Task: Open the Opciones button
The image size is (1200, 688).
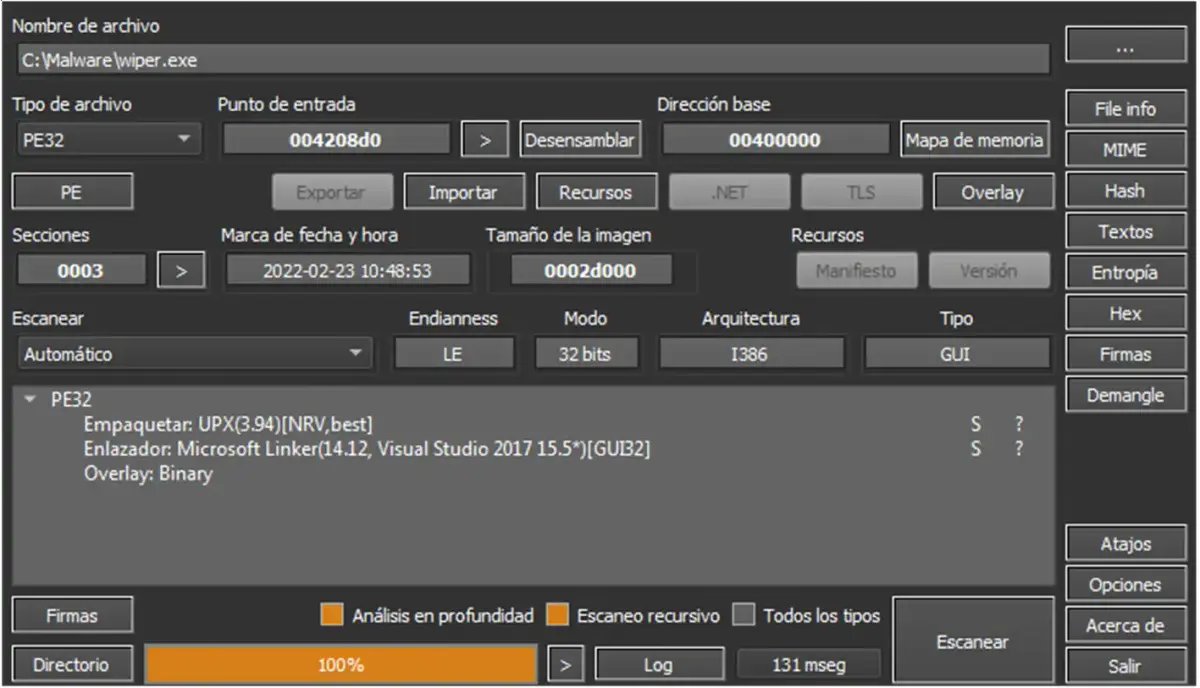Action: (1125, 585)
